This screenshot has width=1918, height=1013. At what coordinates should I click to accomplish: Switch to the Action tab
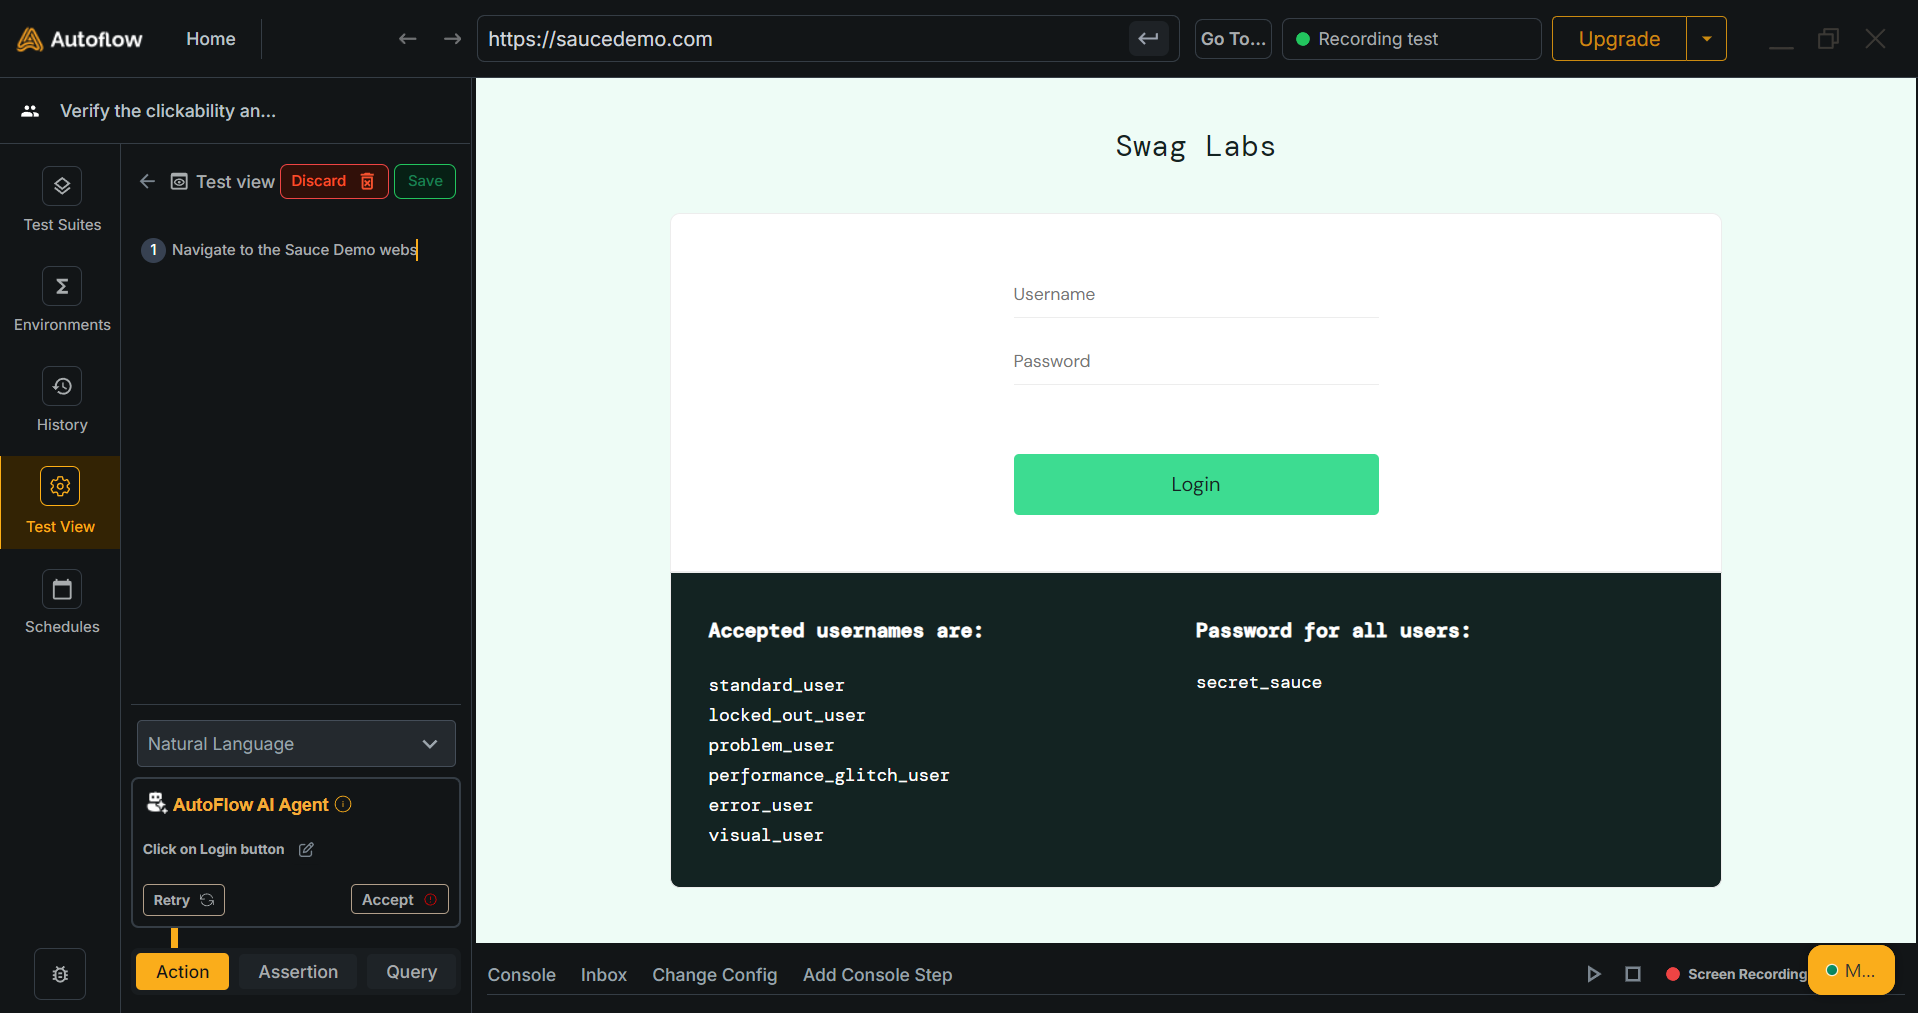point(183,972)
